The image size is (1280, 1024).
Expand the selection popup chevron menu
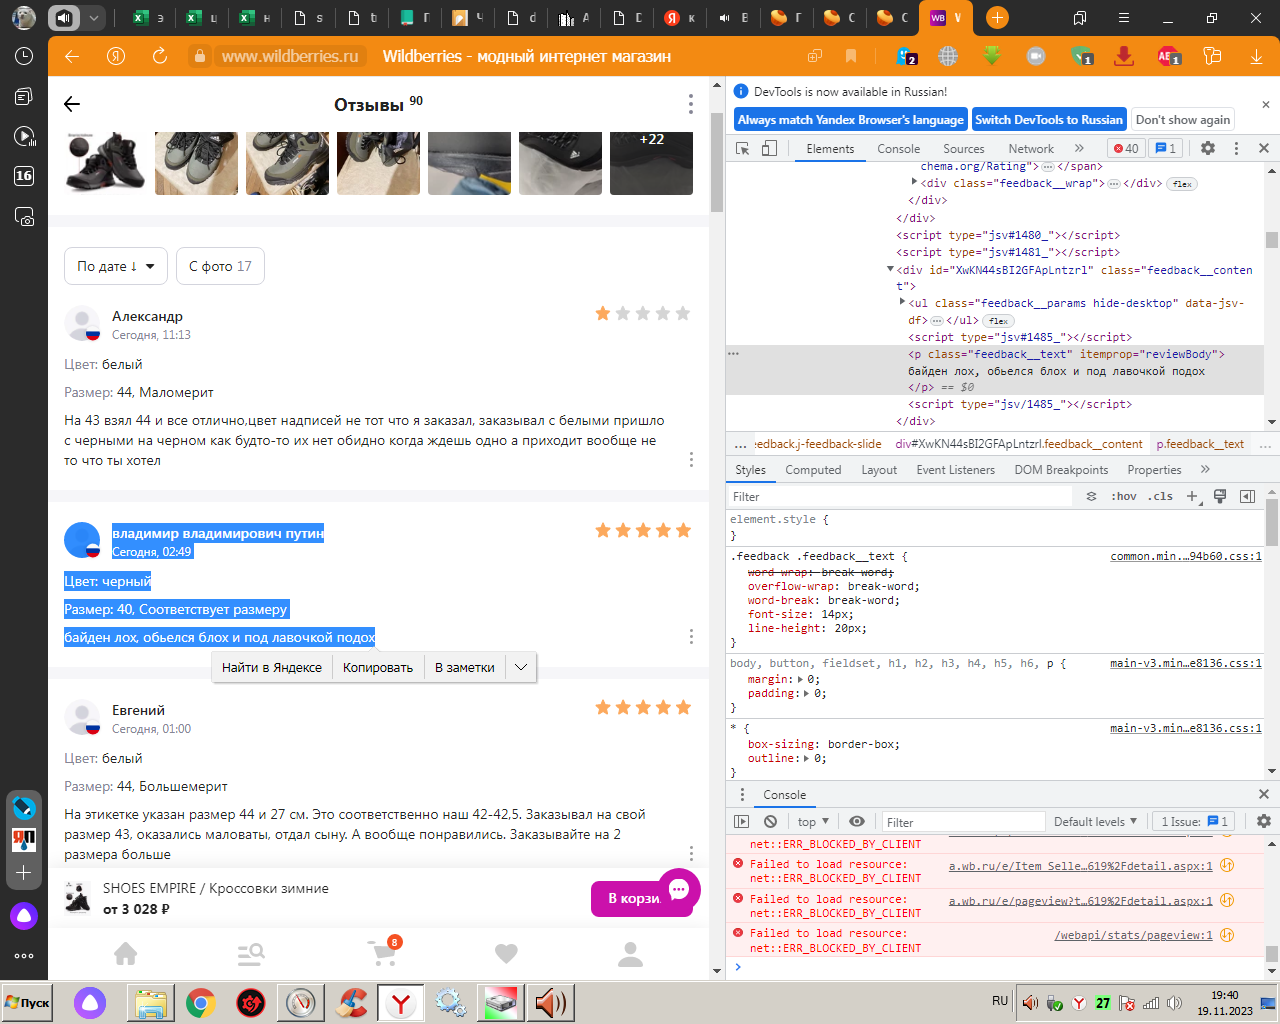(521, 667)
